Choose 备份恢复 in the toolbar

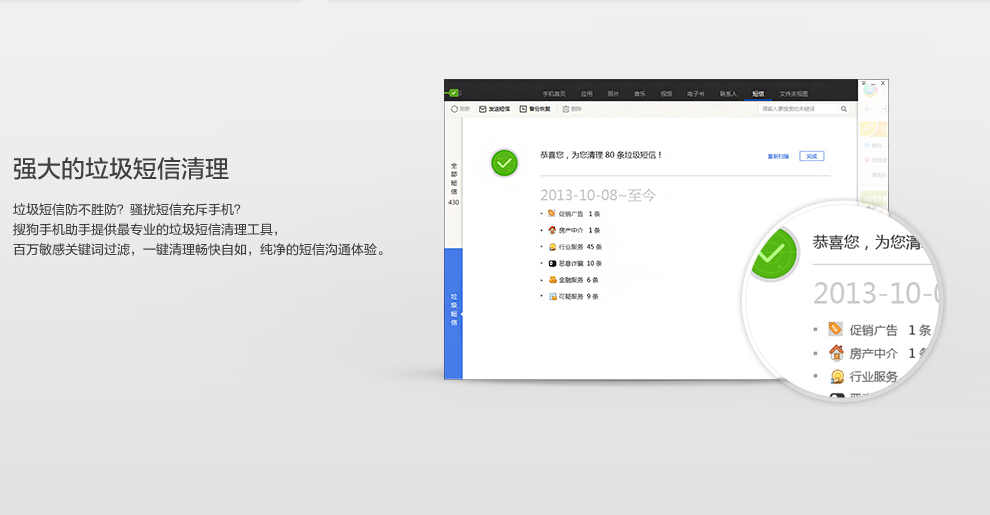(x=535, y=109)
